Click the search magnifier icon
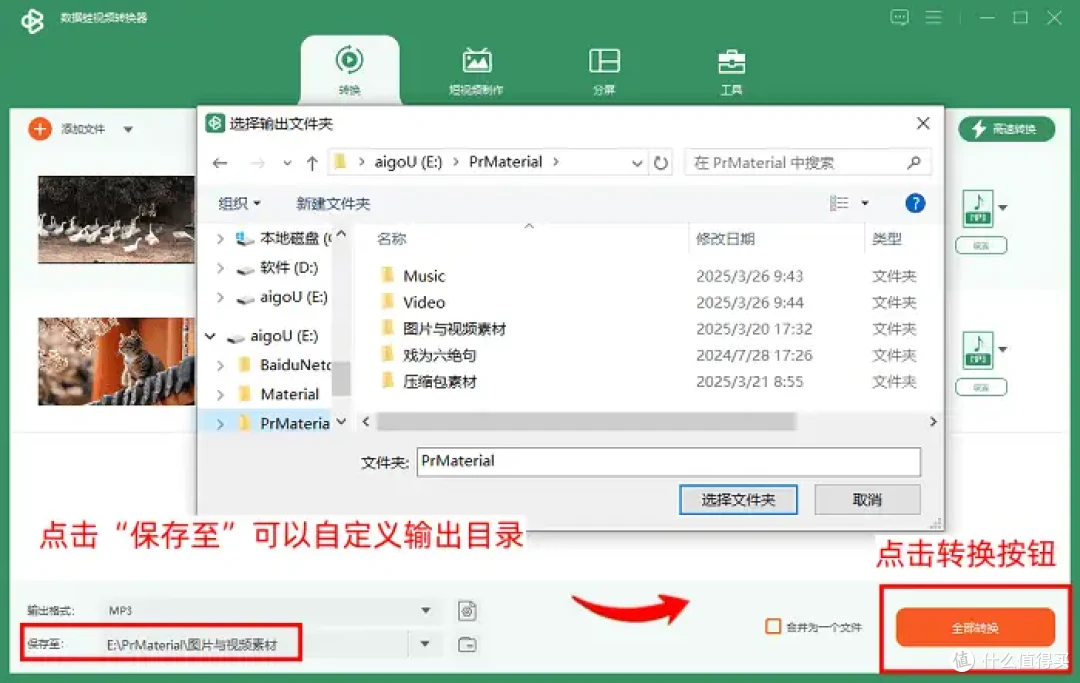This screenshot has width=1080, height=683. [x=914, y=162]
